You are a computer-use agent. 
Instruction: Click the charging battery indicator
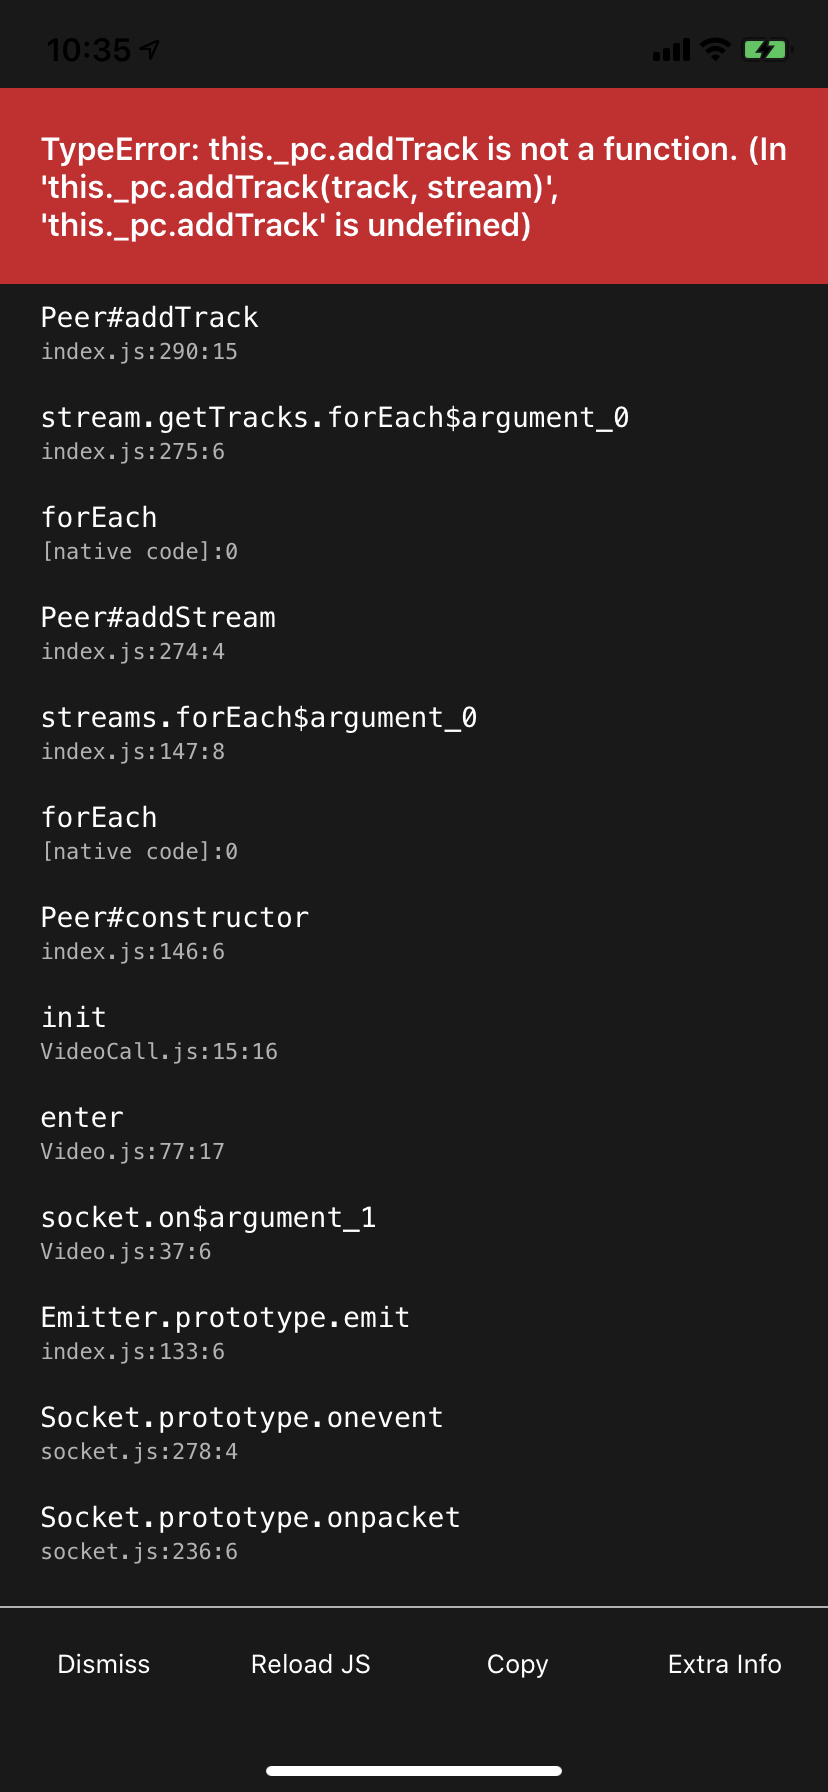766,48
